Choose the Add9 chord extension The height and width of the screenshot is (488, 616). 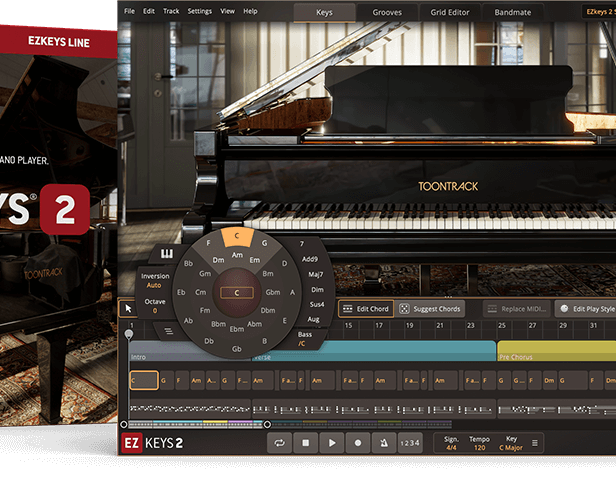tap(310, 259)
